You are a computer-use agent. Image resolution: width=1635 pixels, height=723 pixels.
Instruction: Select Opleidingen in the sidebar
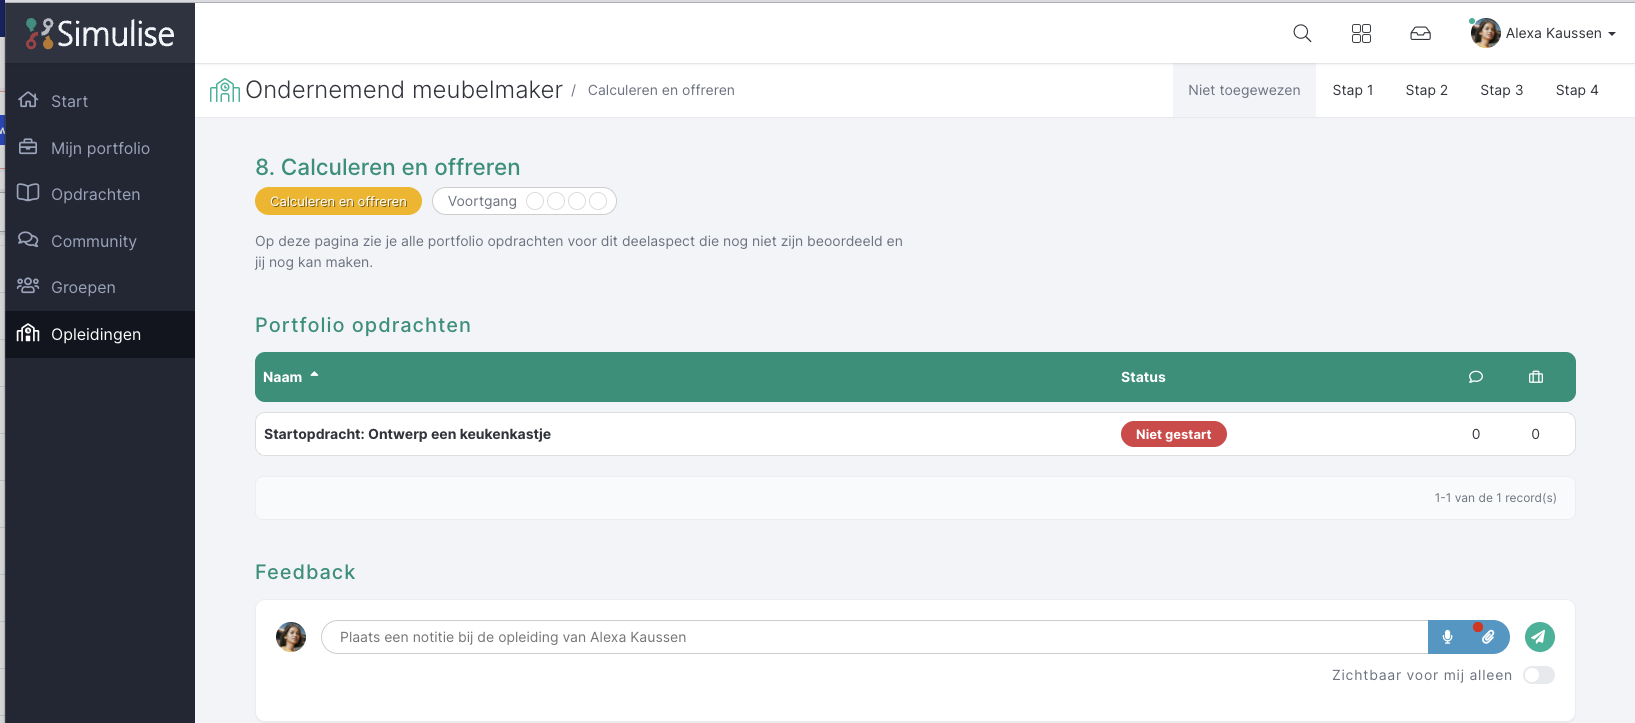tap(100, 334)
